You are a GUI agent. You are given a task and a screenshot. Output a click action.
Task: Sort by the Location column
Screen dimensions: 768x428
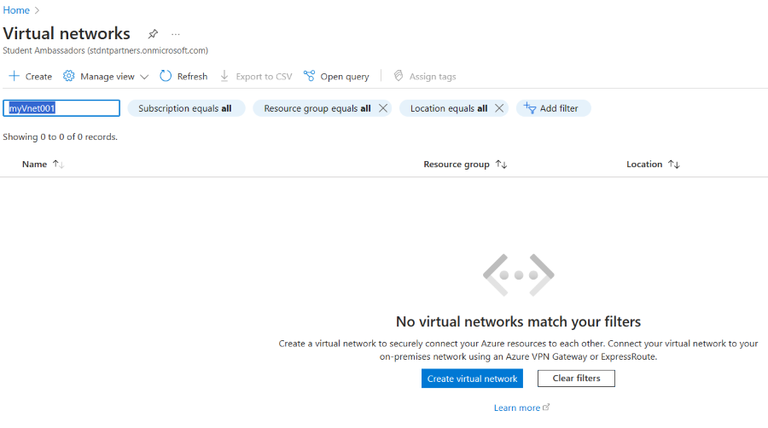pyautogui.click(x=652, y=164)
